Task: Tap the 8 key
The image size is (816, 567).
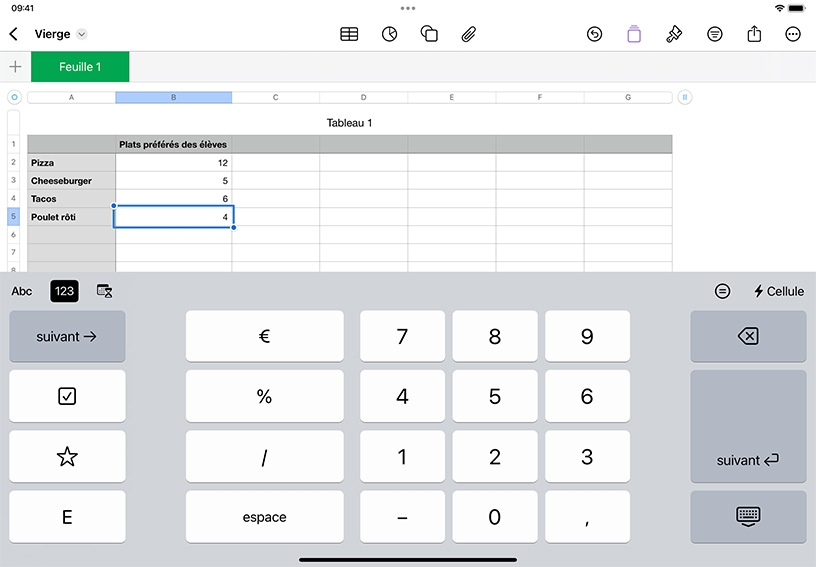Action: 495,337
